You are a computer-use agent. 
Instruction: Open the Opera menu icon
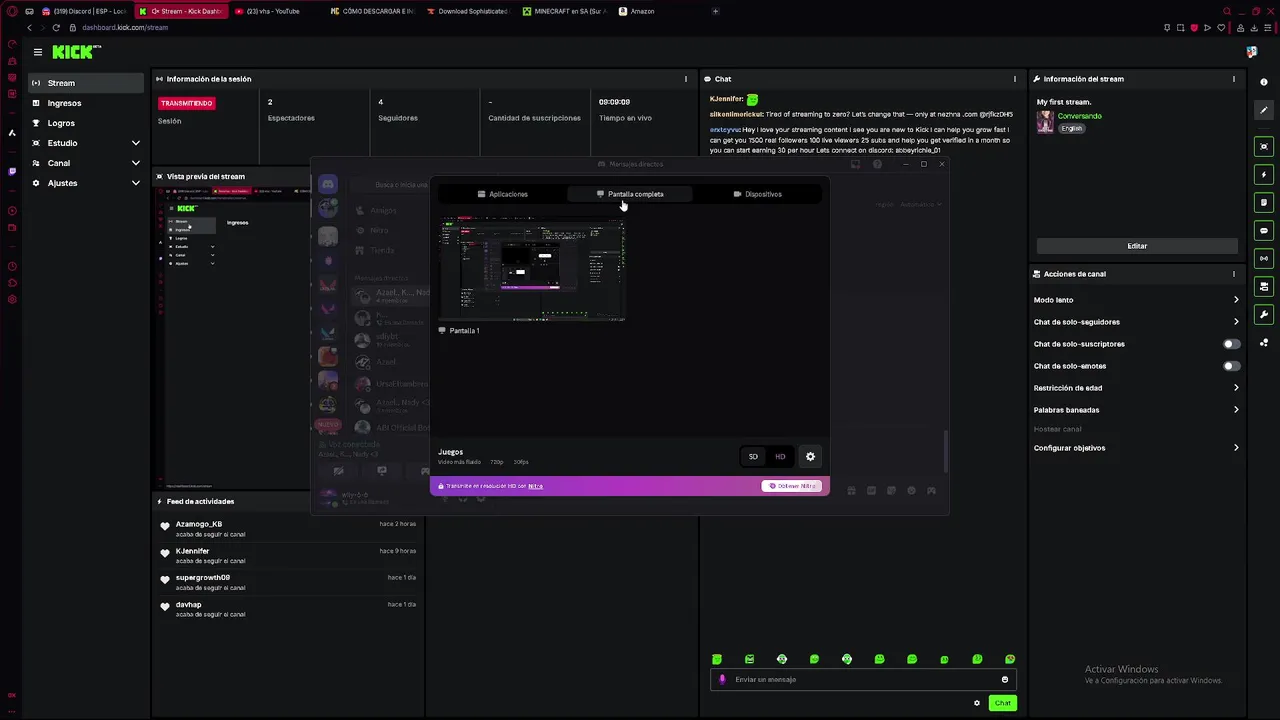click(12, 11)
